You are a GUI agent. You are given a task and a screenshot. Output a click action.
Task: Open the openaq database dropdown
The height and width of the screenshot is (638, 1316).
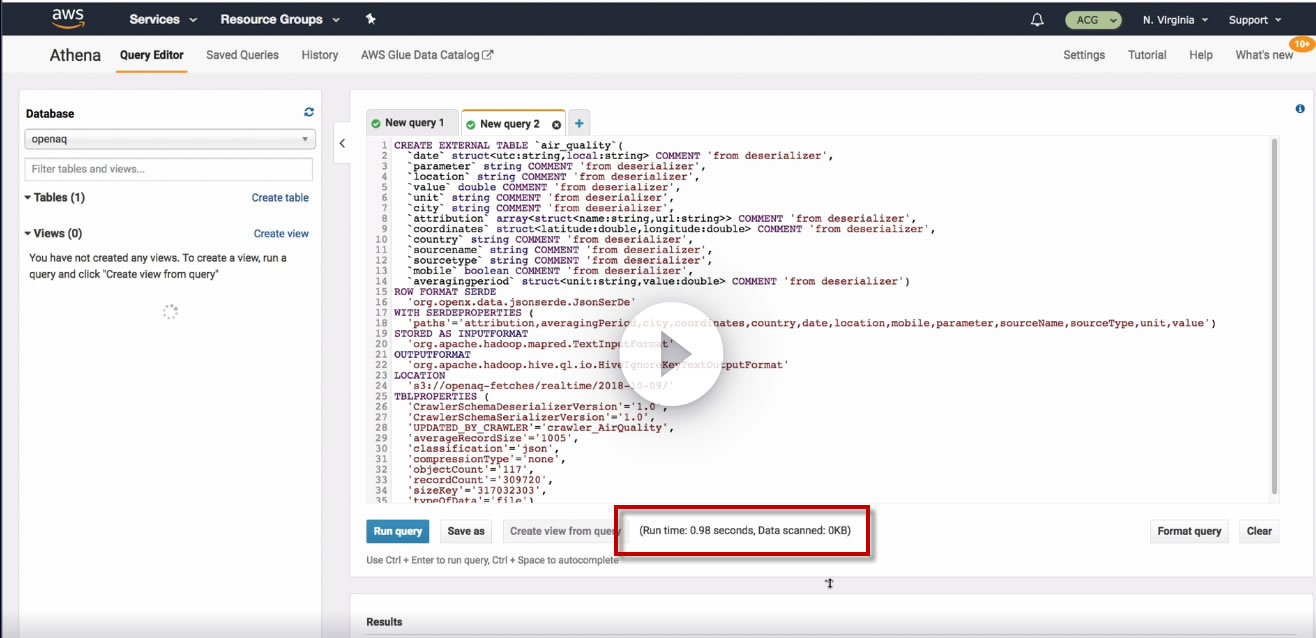170,140
